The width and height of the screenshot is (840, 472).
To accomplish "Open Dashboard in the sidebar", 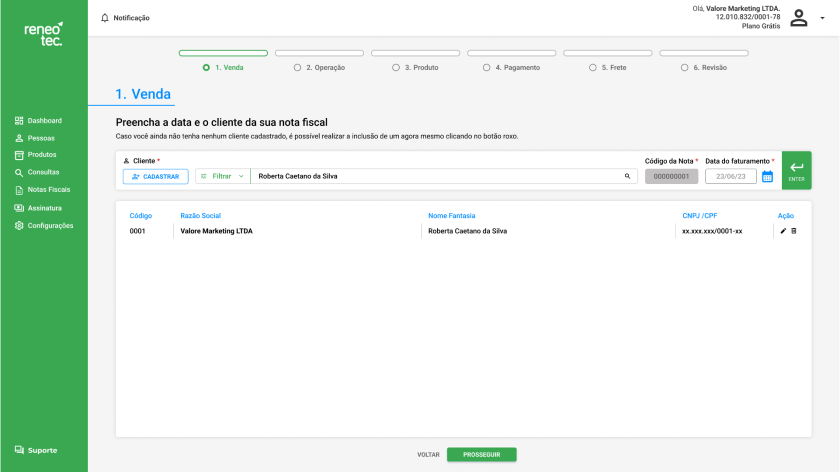I will 44,120.
